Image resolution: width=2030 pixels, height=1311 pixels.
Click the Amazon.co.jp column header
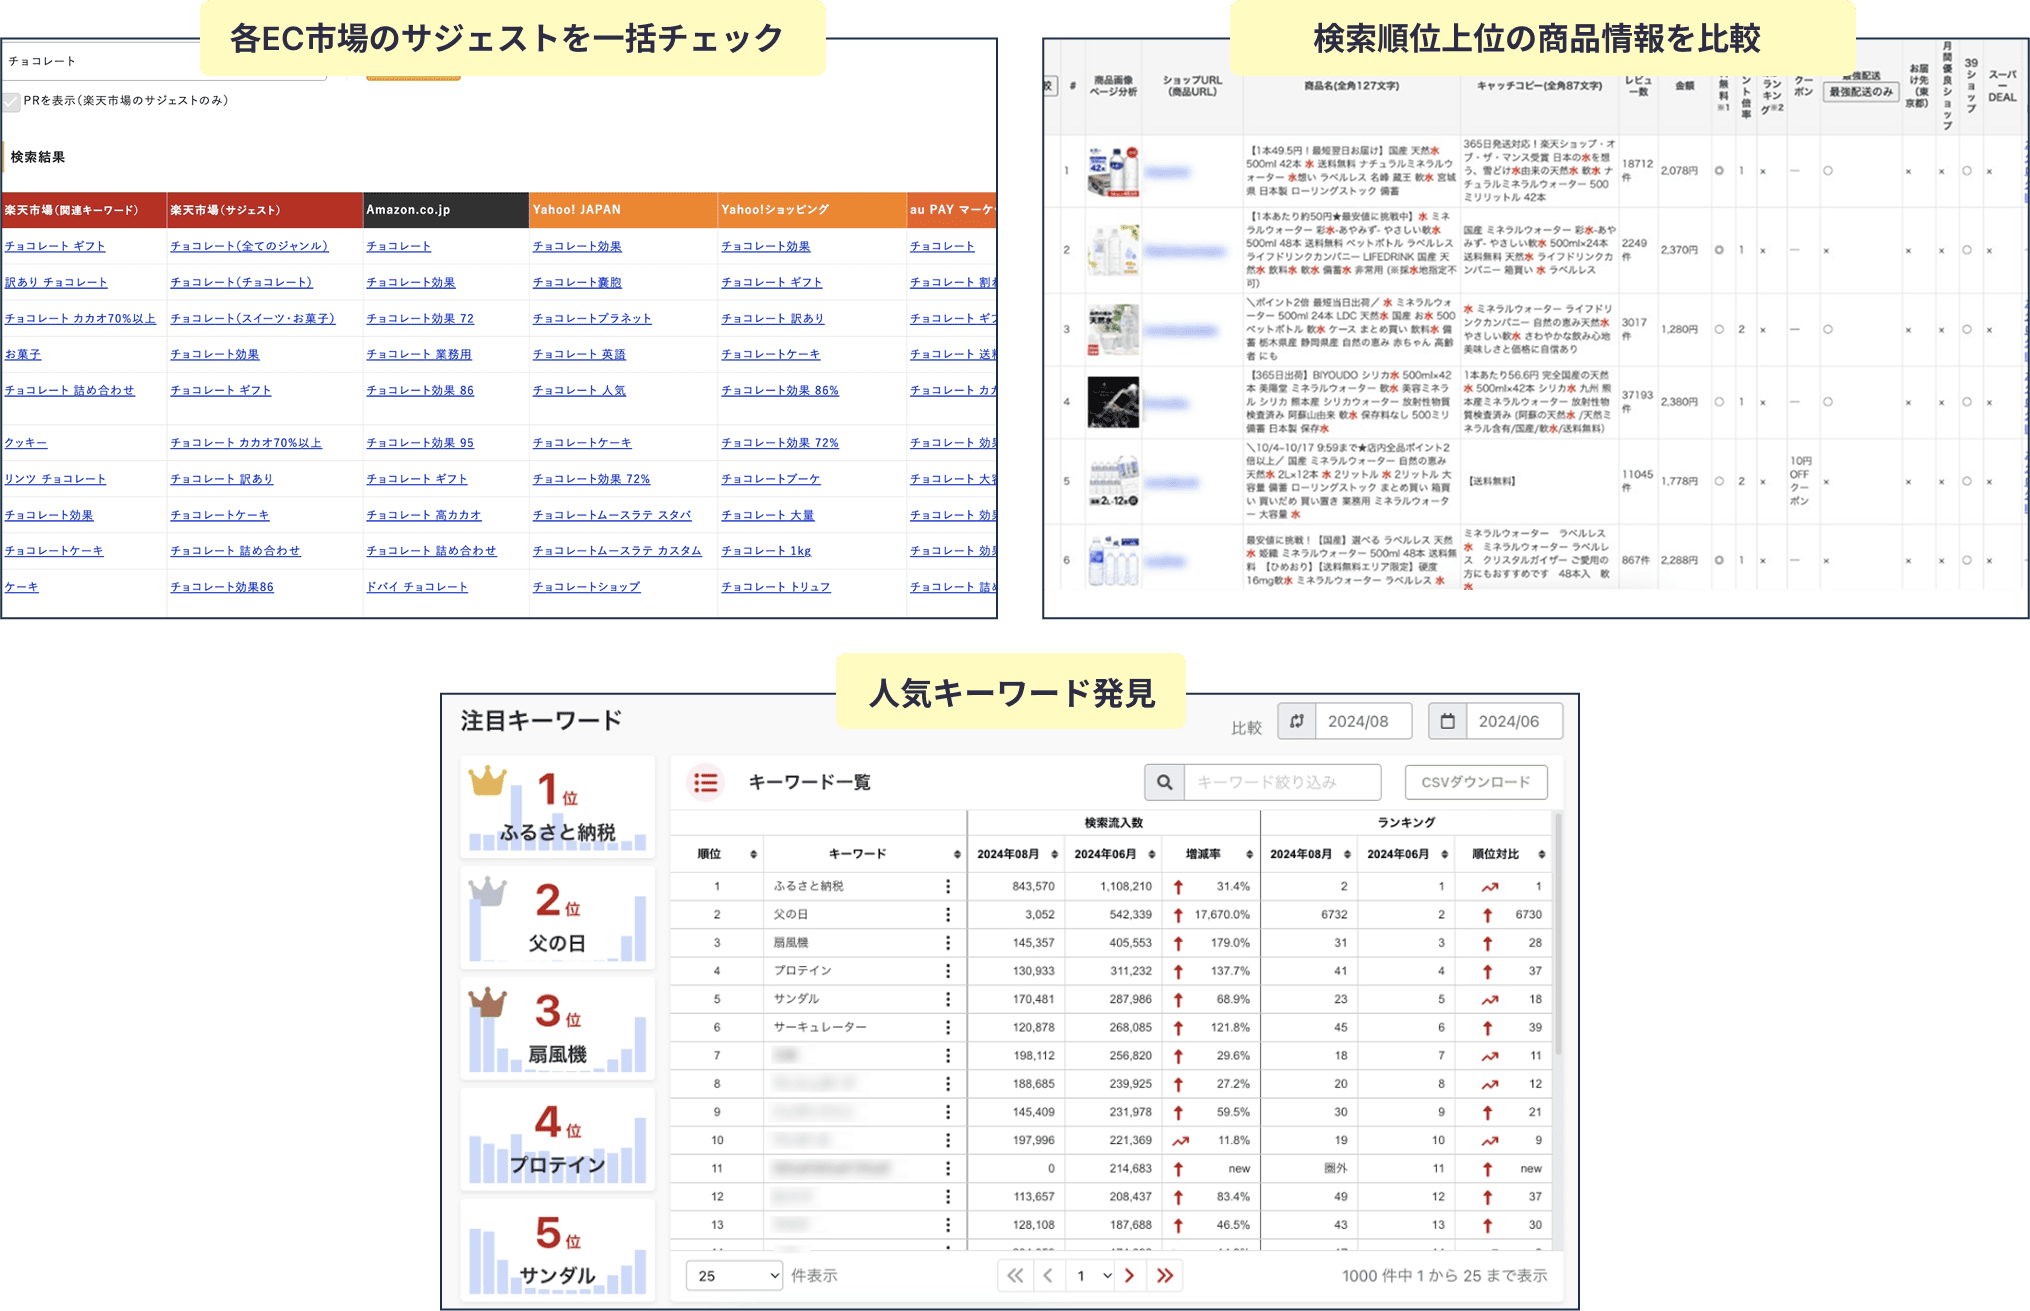[445, 210]
